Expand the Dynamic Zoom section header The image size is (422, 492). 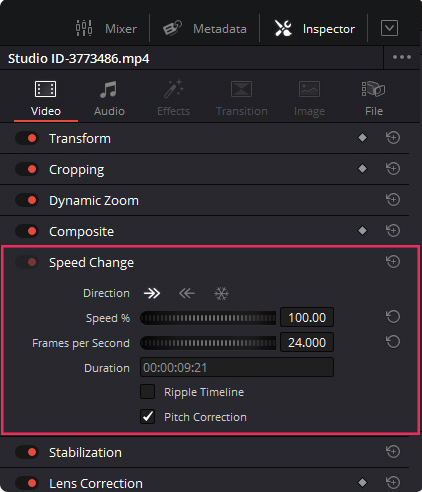point(94,201)
